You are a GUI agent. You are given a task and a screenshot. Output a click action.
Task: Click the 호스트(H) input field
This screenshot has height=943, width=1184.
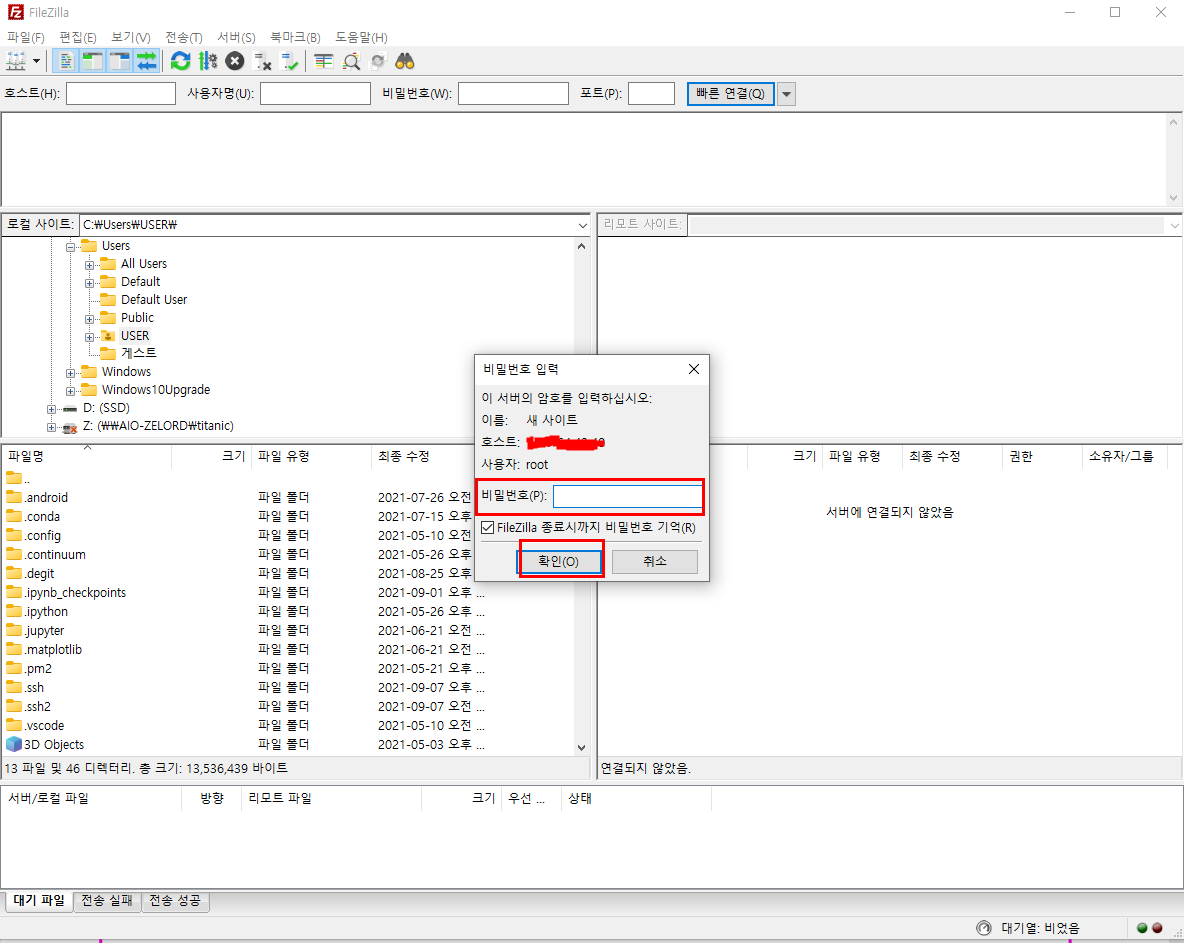click(121, 94)
